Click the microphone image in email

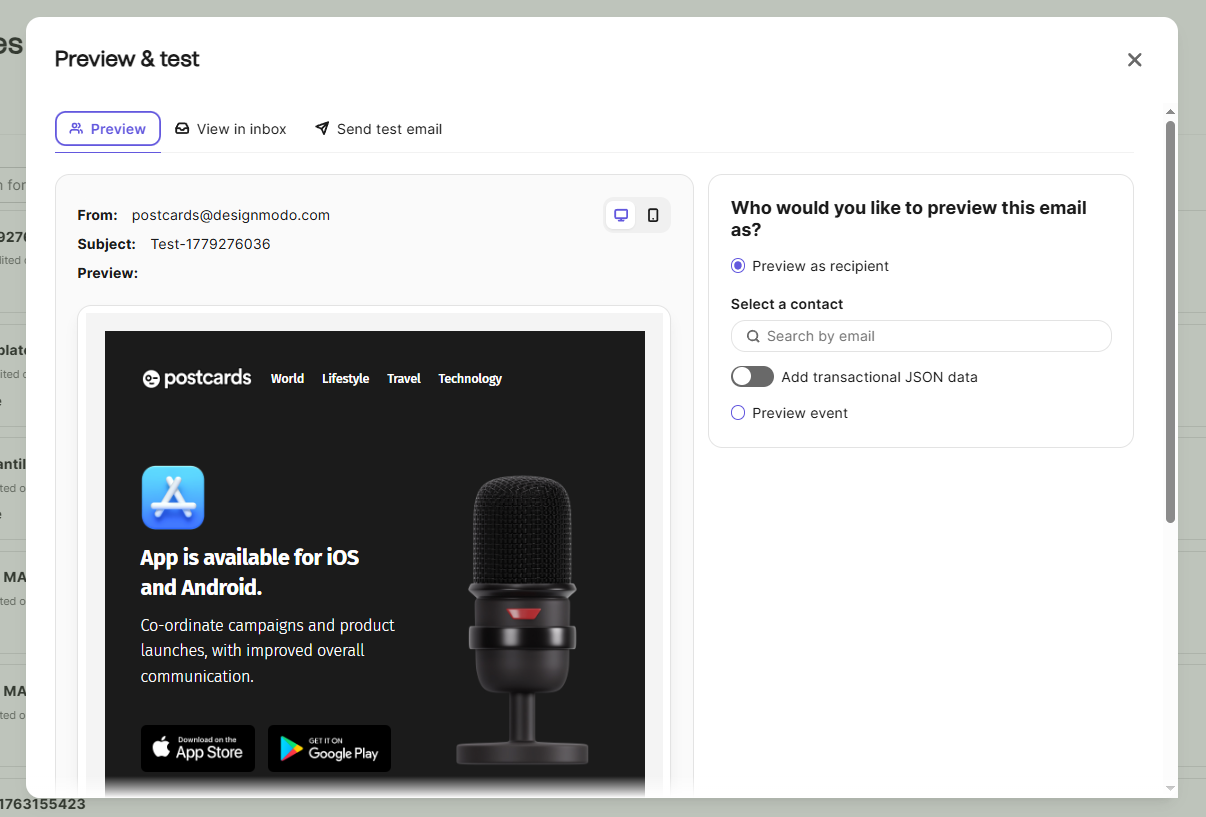[522, 620]
